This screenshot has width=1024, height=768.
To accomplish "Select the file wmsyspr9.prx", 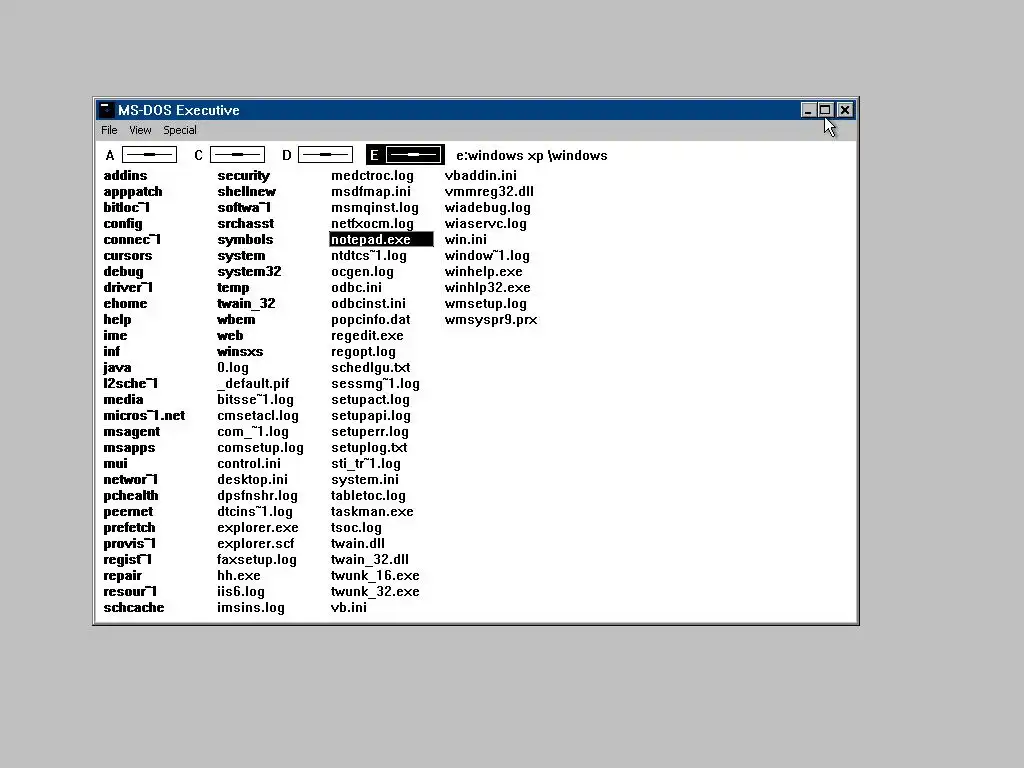I will 491,319.
